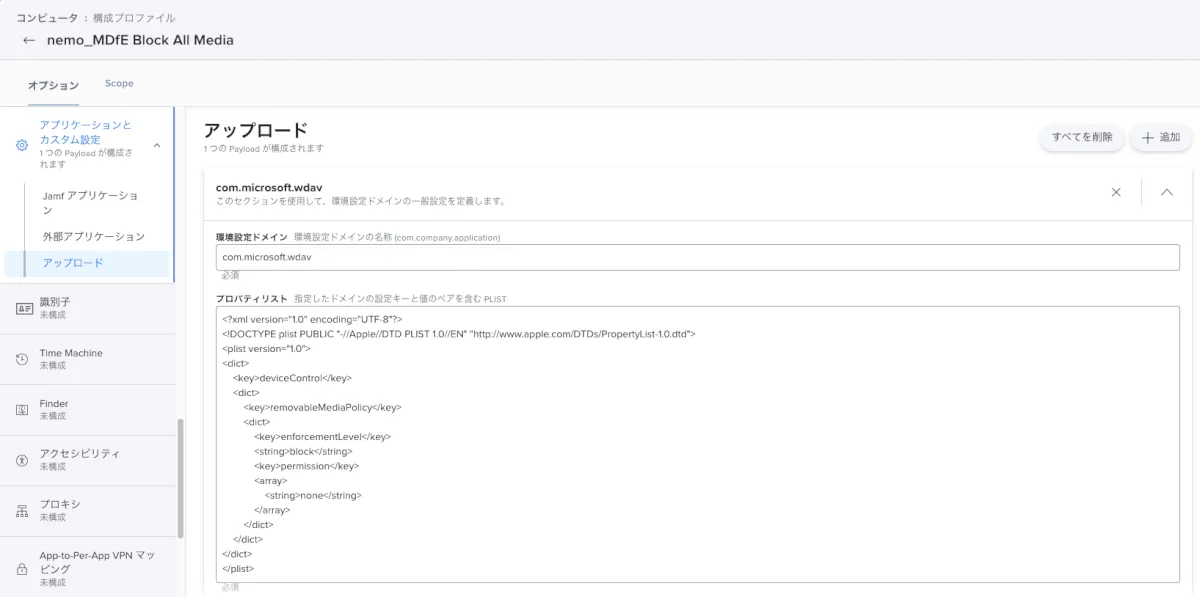
Task: Switch to the Scope tab
Action: [119, 84]
